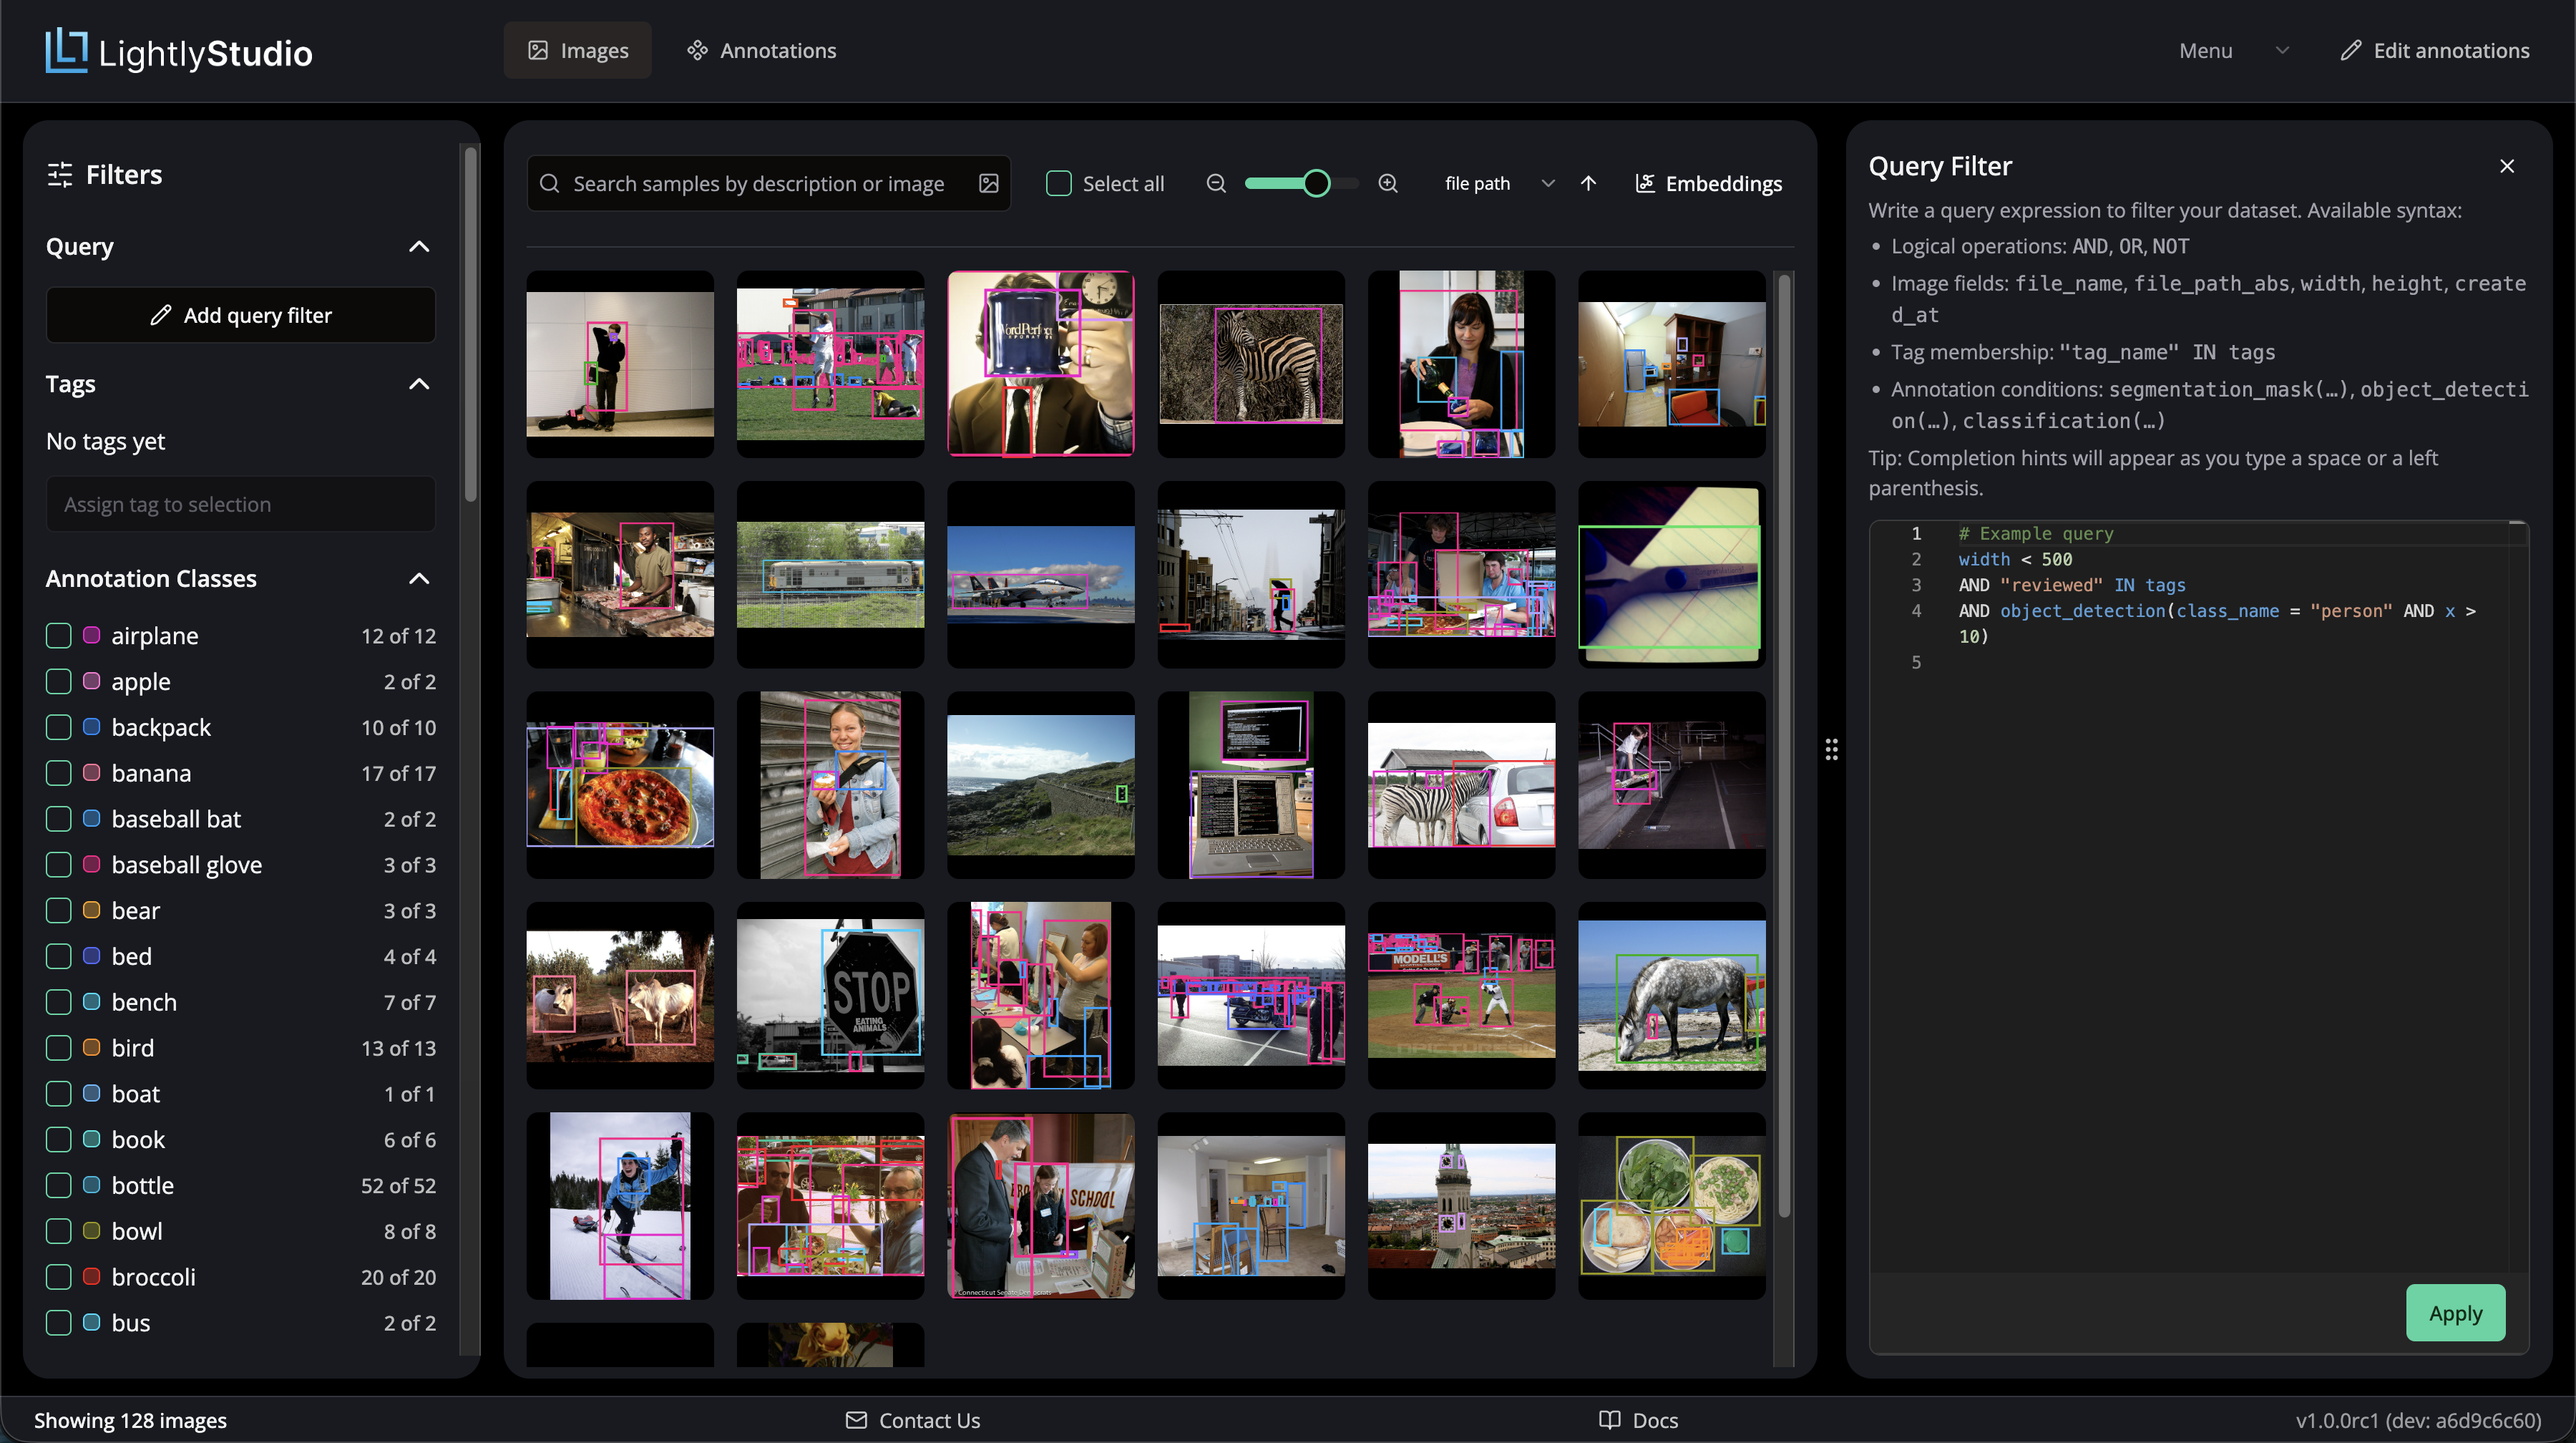Click the 'Showing 128 images' status text
Image resolution: width=2576 pixels, height=1443 pixels.
(130, 1420)
